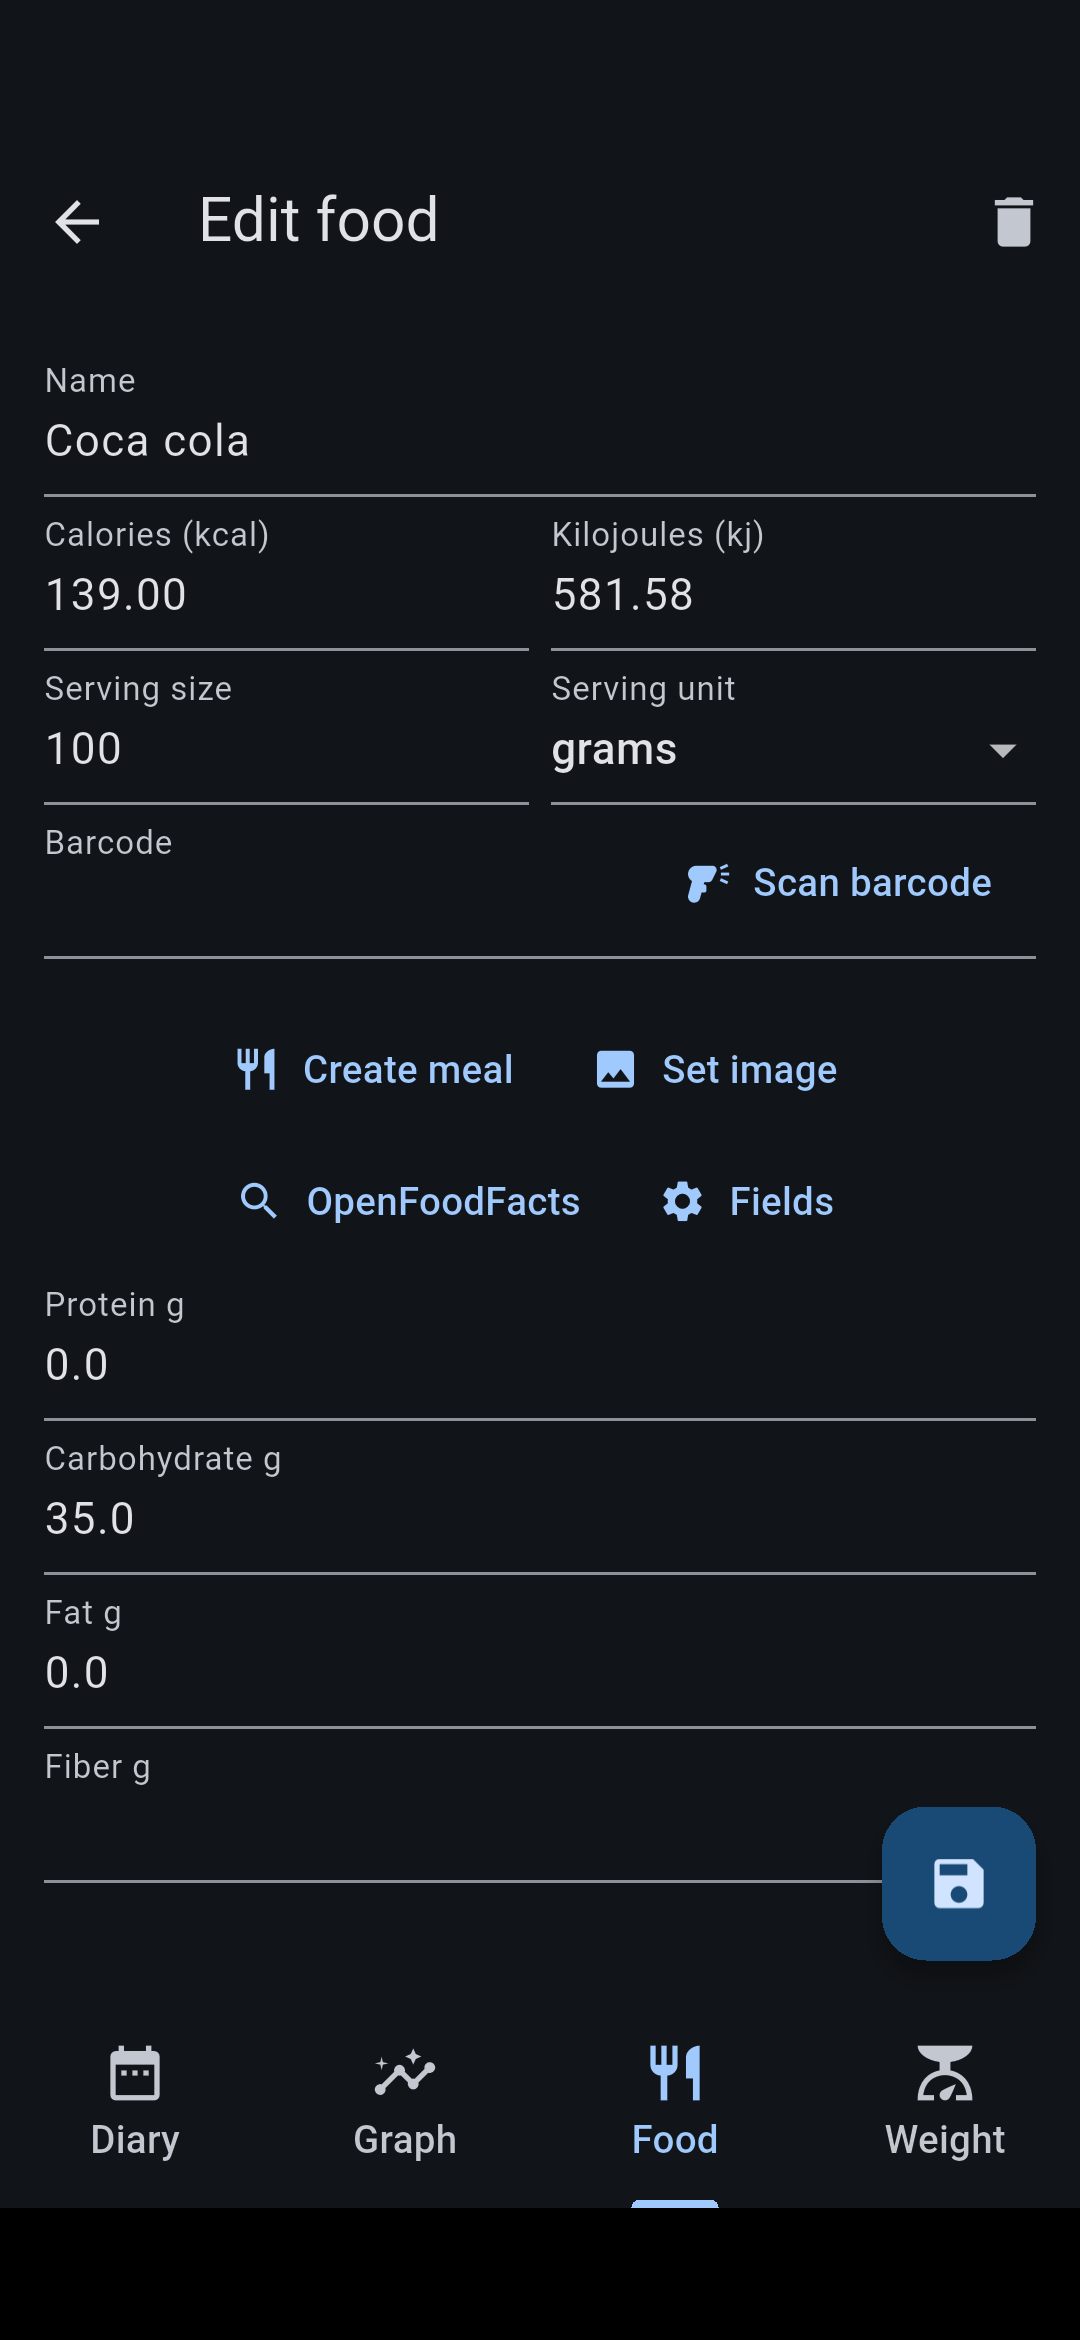1080x2340 pixels.
Task: Open Fields settings gear icon
Action: (682, 1201)
